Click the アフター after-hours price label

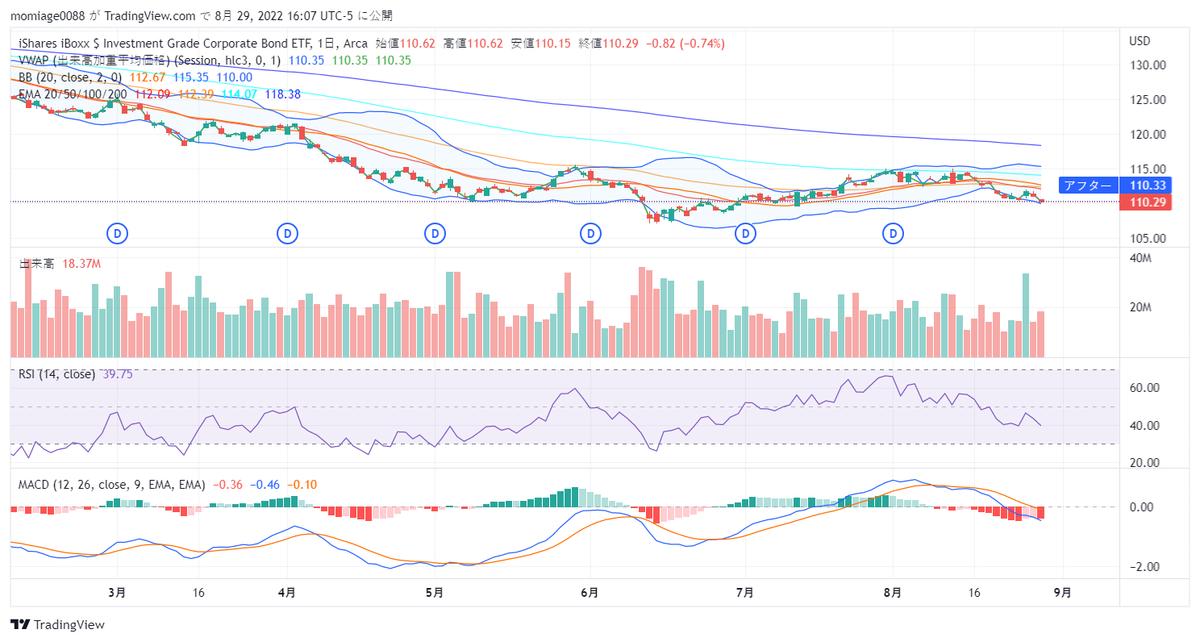(1088, 185)
